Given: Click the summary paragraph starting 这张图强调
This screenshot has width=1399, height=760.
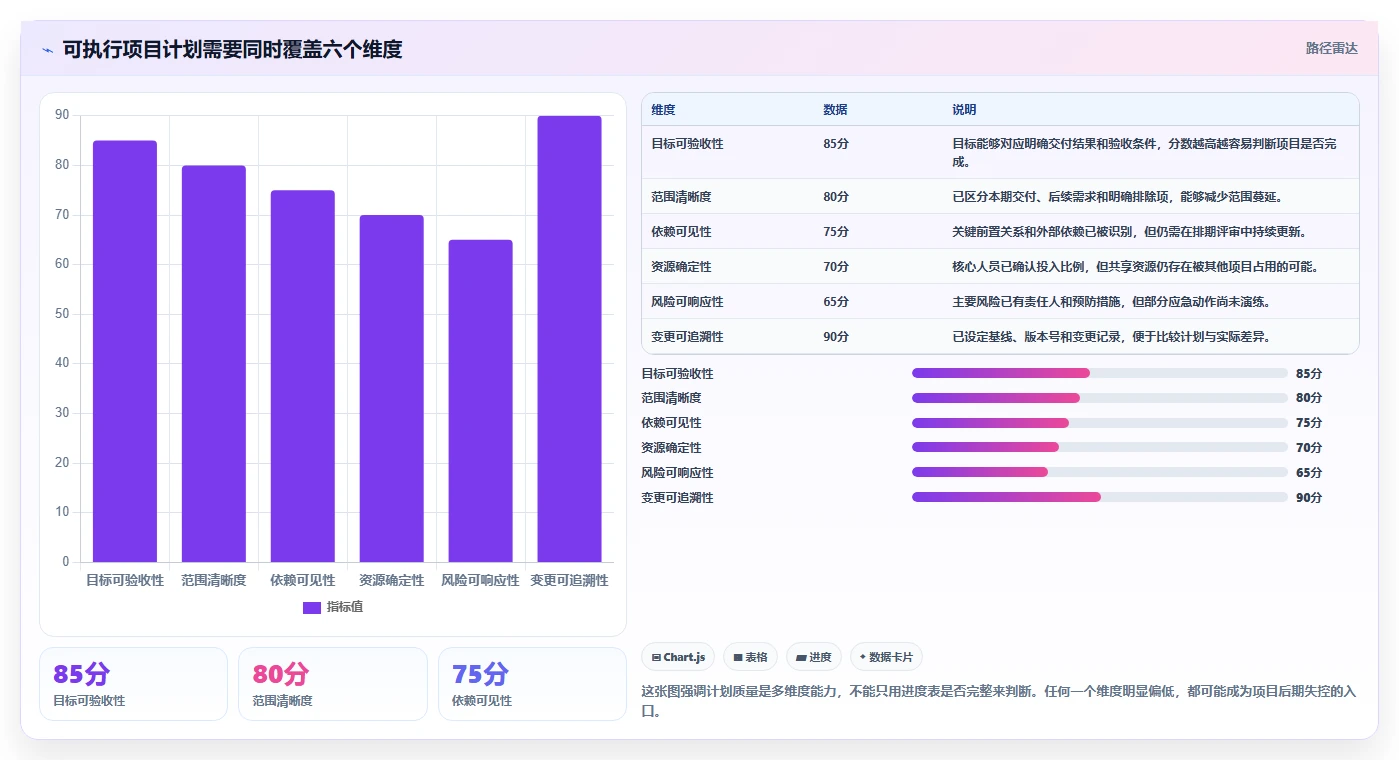Looking at the screenshot, I should pyautogui.click(x=998, y=701).
